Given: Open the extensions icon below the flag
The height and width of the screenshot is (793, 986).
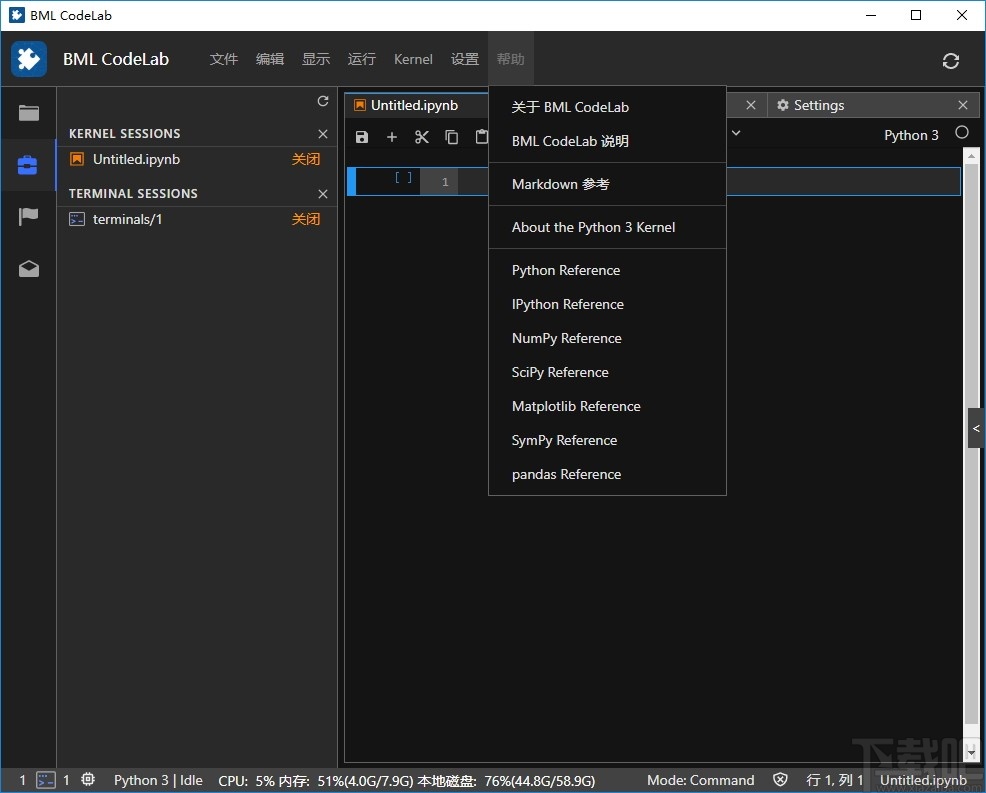Looking at the screenshot, I should (x=28, y=268).
